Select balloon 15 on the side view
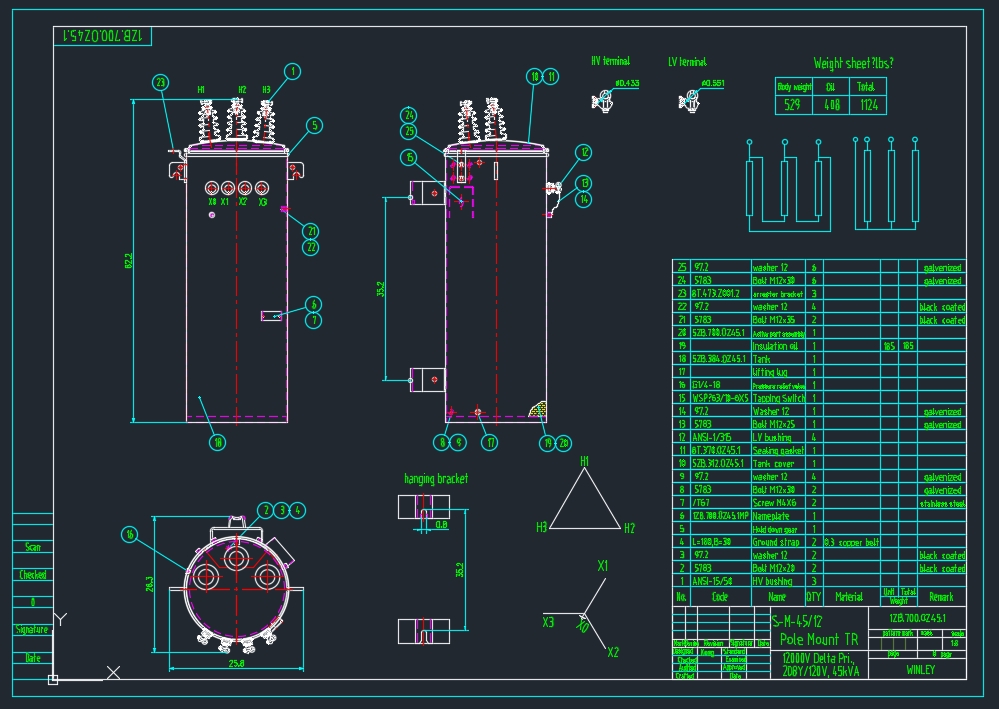999x709 pixels. click(409, 157)
